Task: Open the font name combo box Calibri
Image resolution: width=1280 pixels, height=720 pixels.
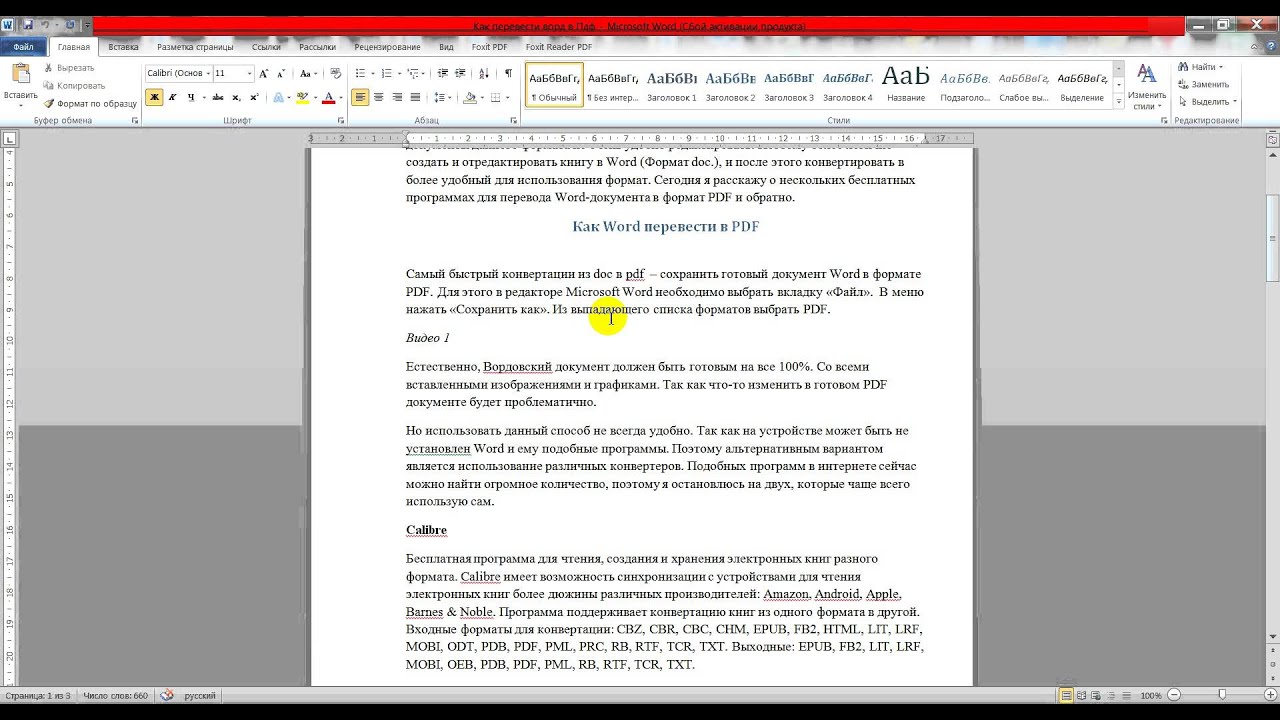Action: pos(177,74)
